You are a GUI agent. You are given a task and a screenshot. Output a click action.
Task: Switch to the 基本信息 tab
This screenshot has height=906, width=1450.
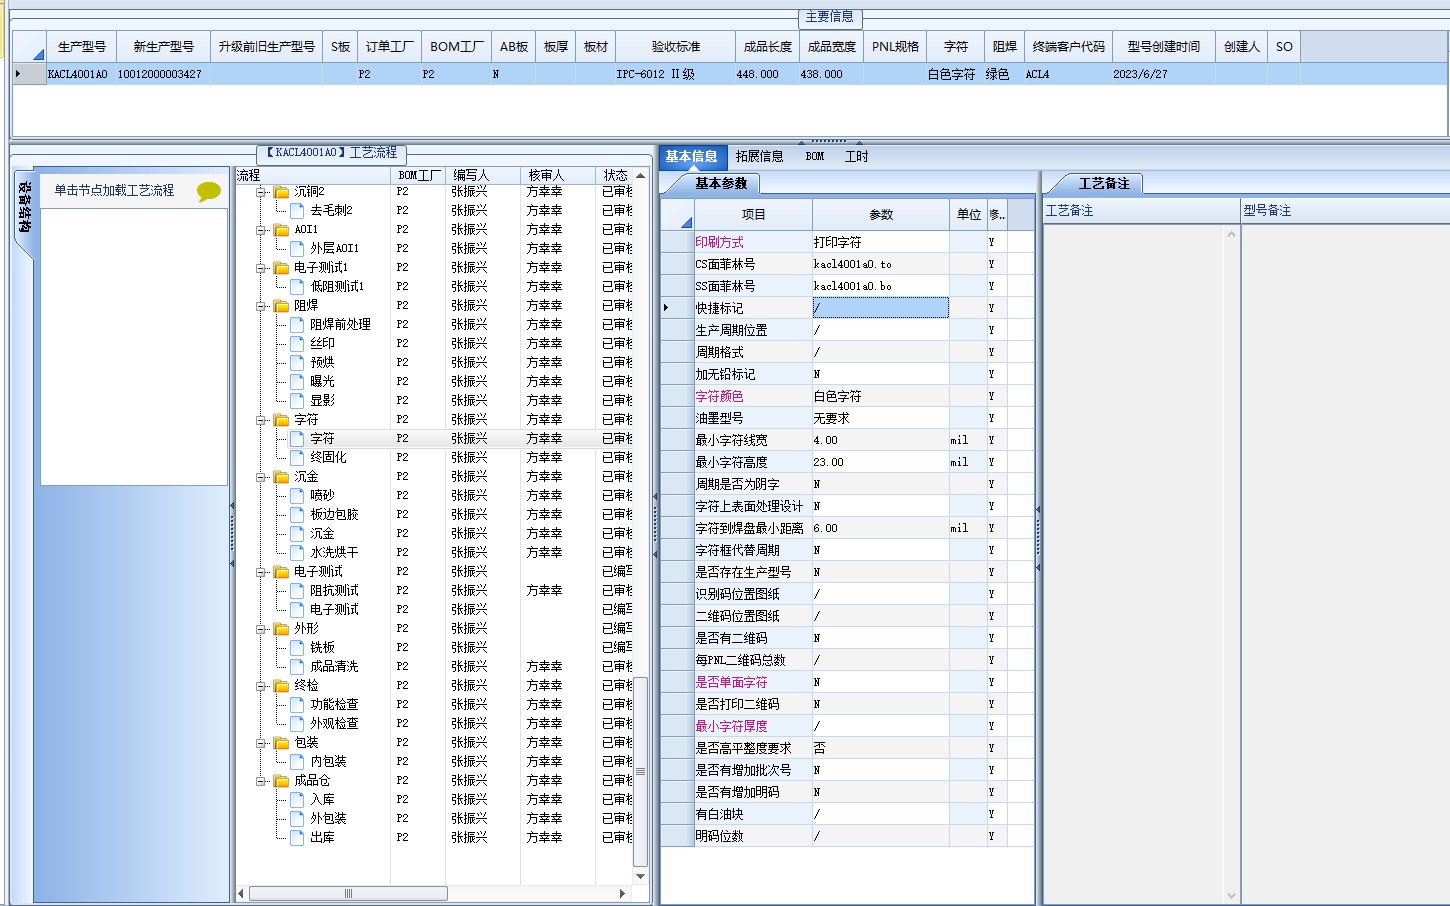tap(692, 157)
